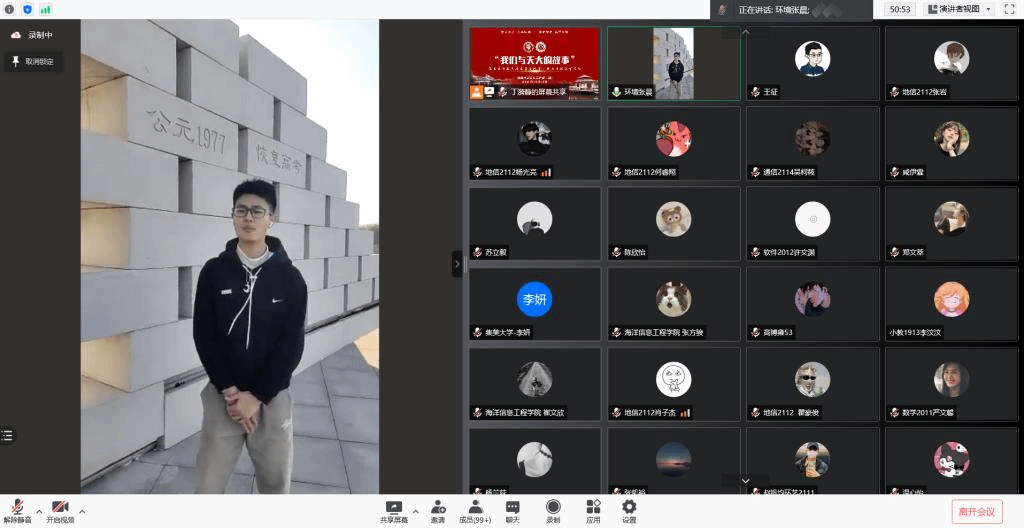
Task: Open video options arrow beside camera
Action: click(x=82, y=511)
